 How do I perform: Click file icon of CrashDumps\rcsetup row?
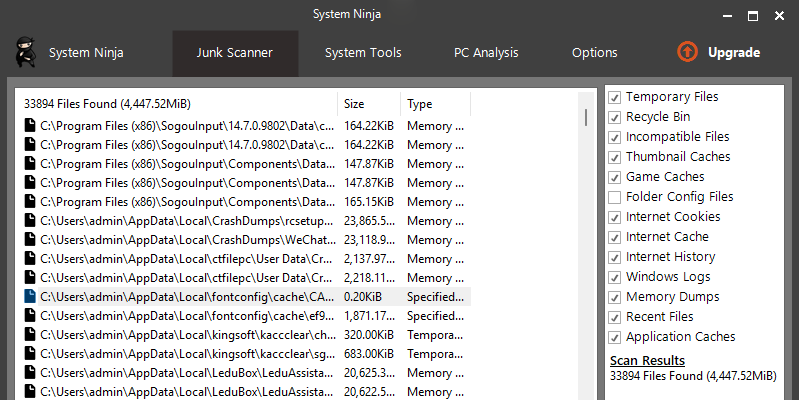[x=31, y=221]
